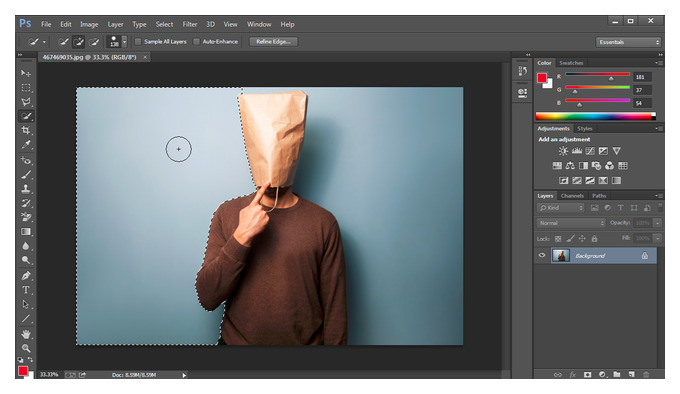
Task: Select the Gradient tool
Action: [26, 232]
